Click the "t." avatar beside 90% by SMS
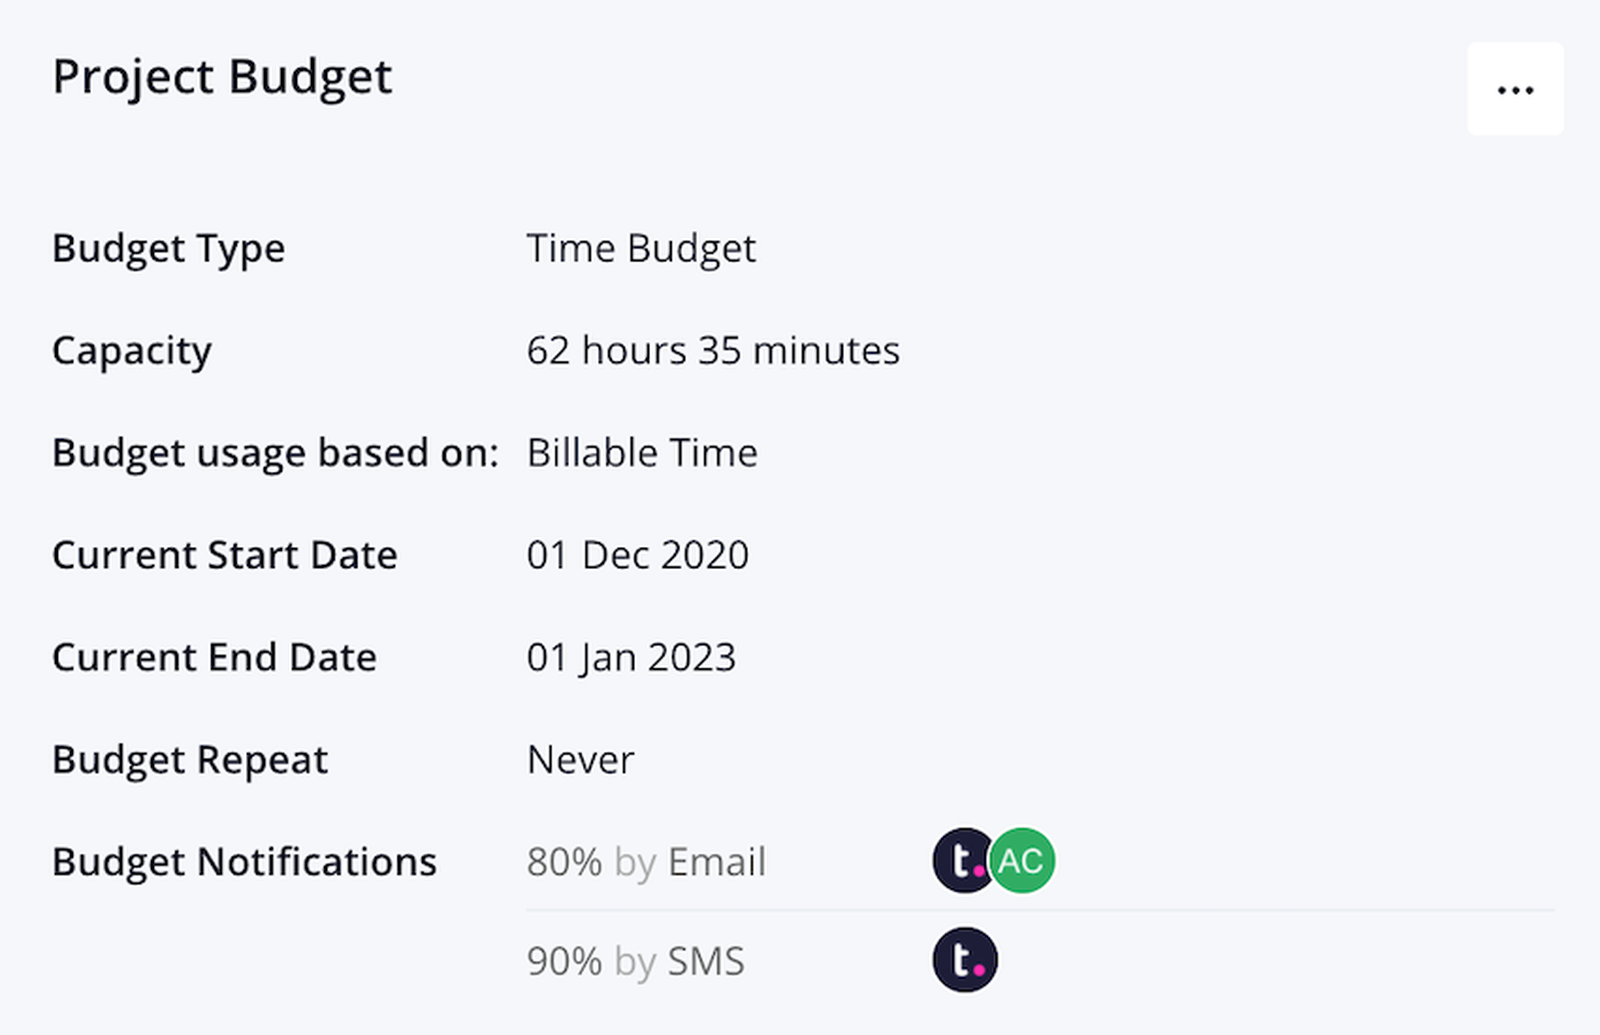Screen dimensions: 1600x1035 [965, 958]
